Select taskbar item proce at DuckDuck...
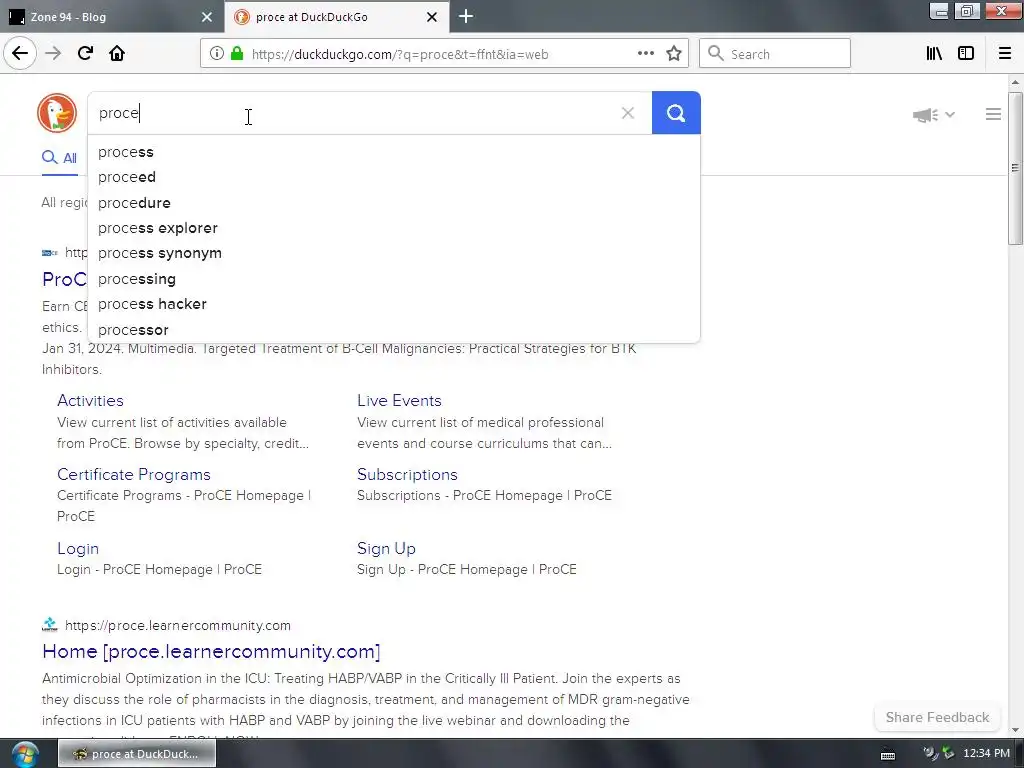Screen dimensions: 1024x768 [136, 754]
